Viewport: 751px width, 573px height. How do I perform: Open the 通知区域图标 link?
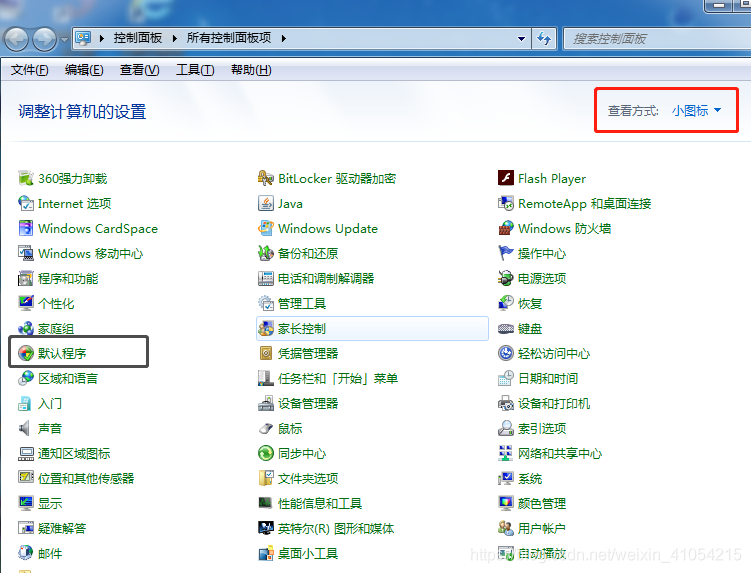74,453
